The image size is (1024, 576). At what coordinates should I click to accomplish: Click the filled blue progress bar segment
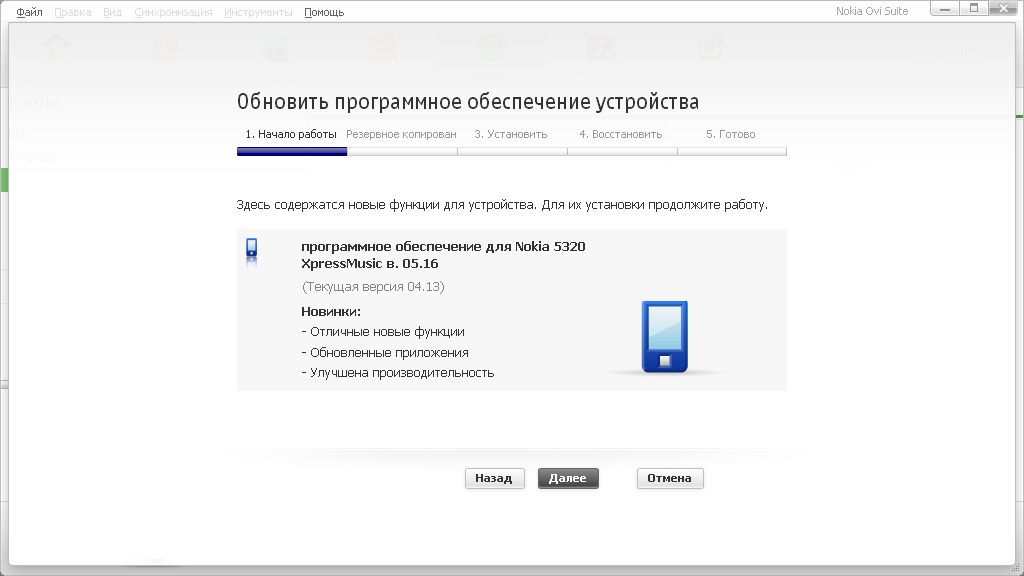(x=292, y=152)
